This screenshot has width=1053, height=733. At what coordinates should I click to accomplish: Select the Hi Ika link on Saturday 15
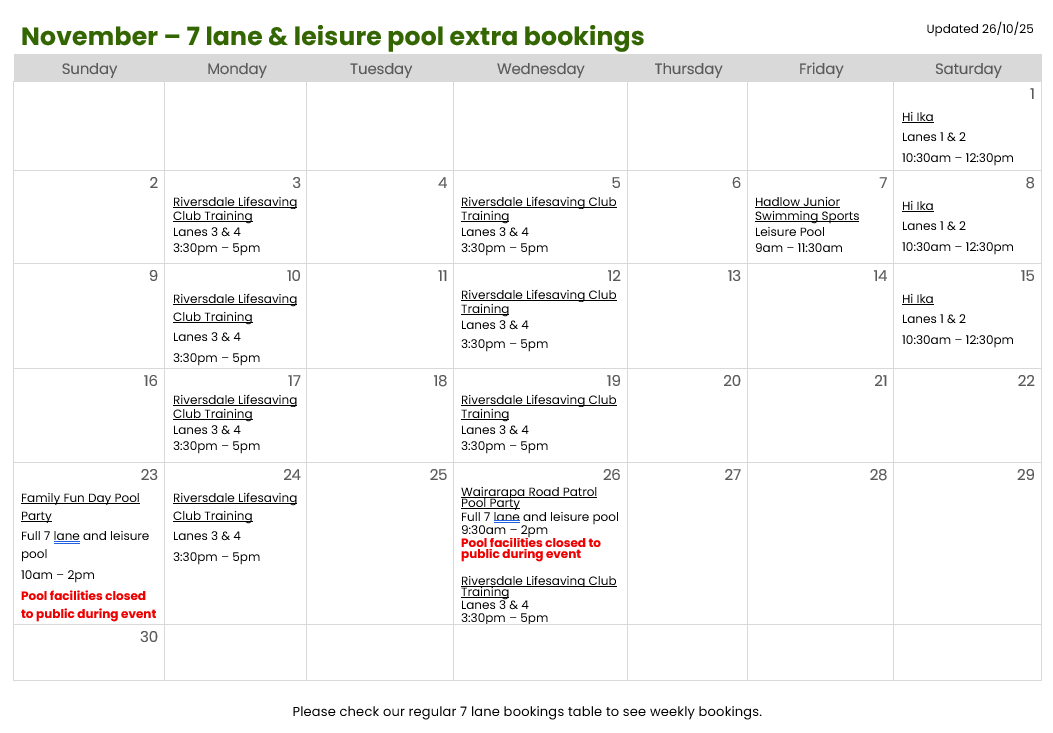click(917, 299)
